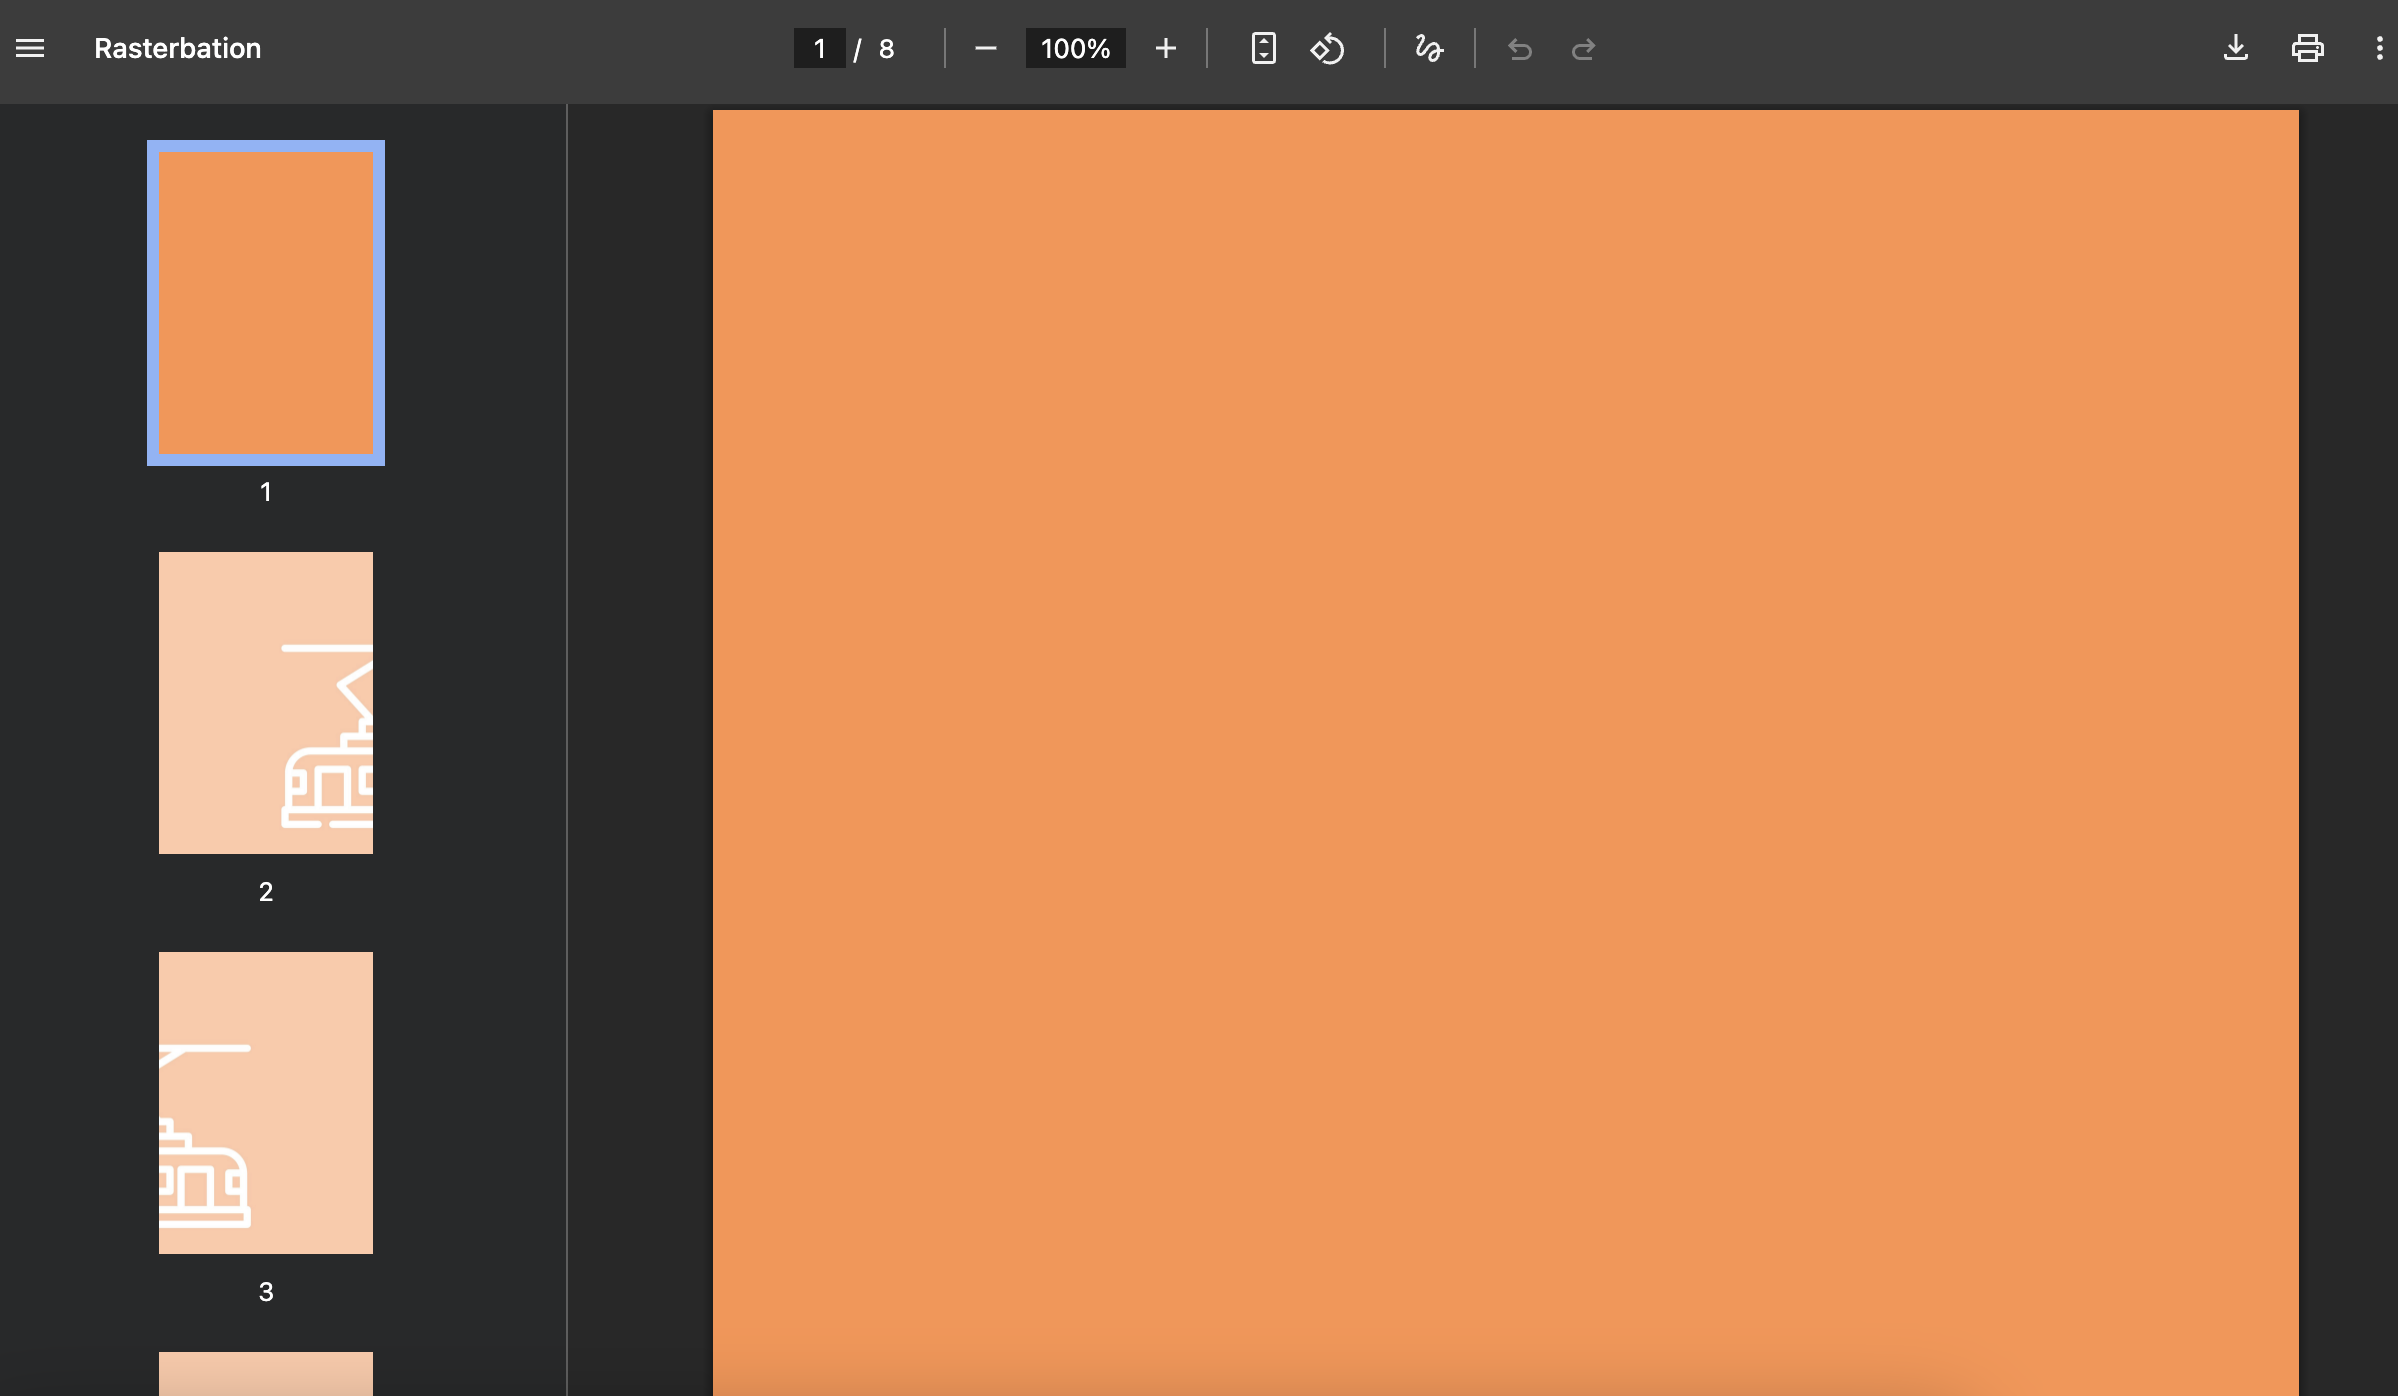Click the zoom in plus button
The image size is (2398, 1396).
[x=1165, y=48]
